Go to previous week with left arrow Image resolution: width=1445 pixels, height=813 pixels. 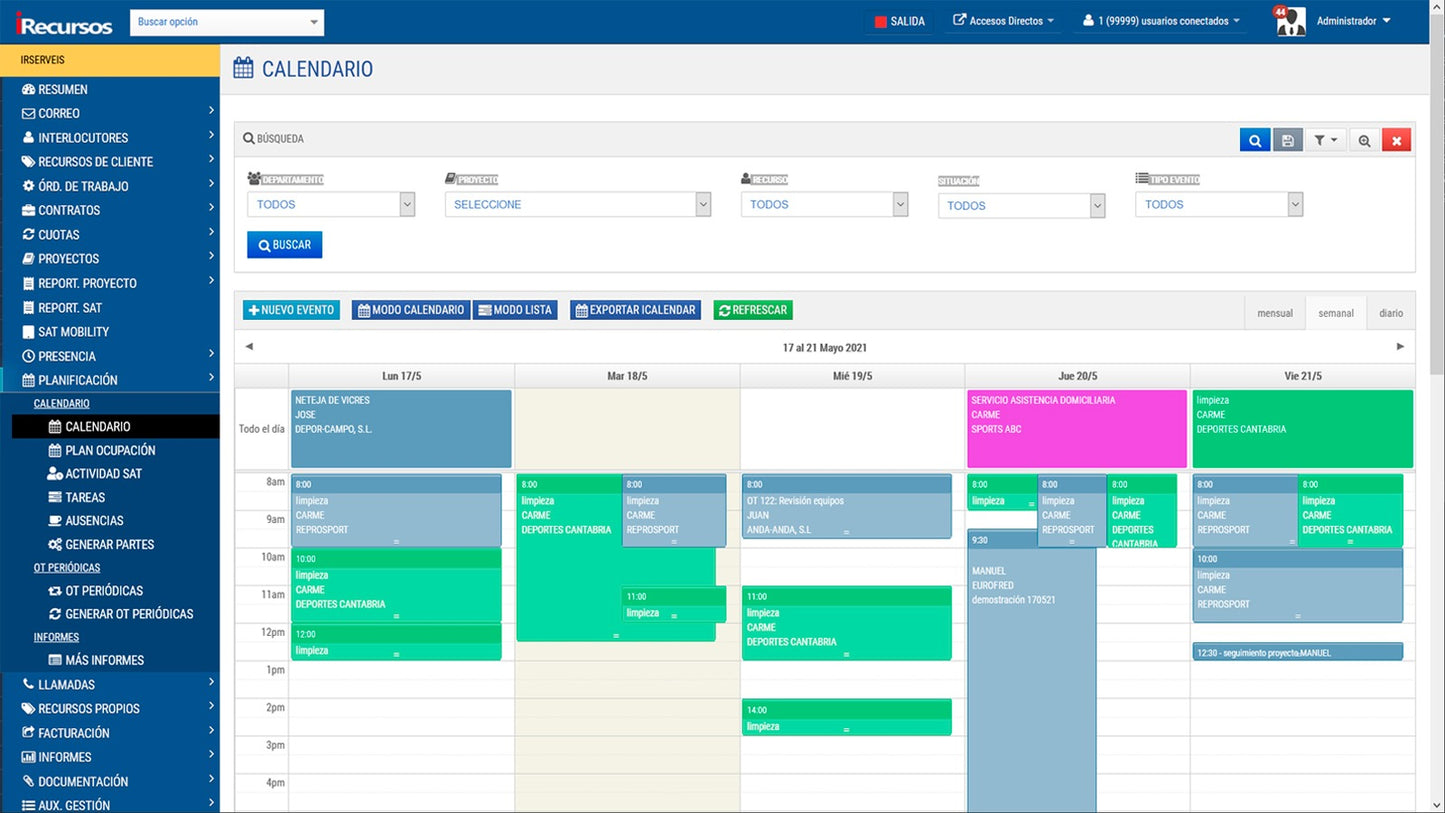249,347
